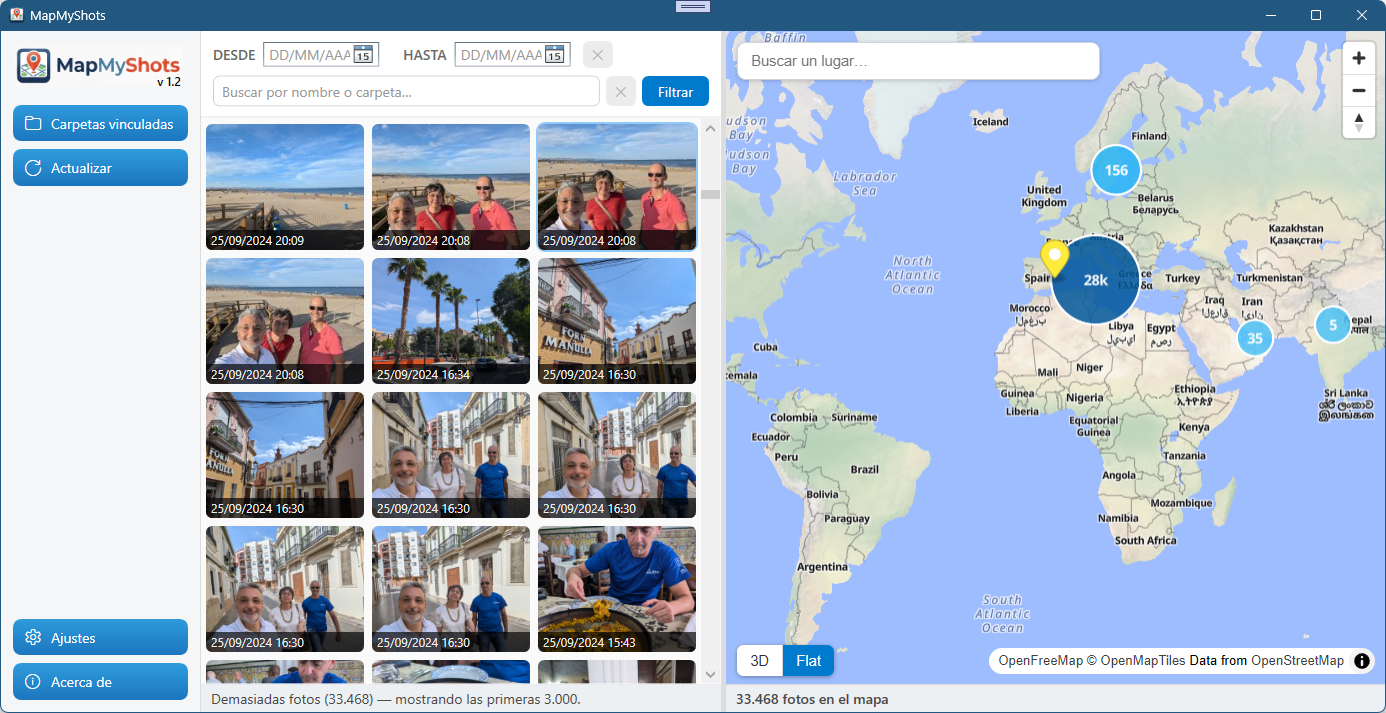The image size is (1386, 713).
Task: Click the Buscar por nombre o carpeta field
Action: coord(406,92)
